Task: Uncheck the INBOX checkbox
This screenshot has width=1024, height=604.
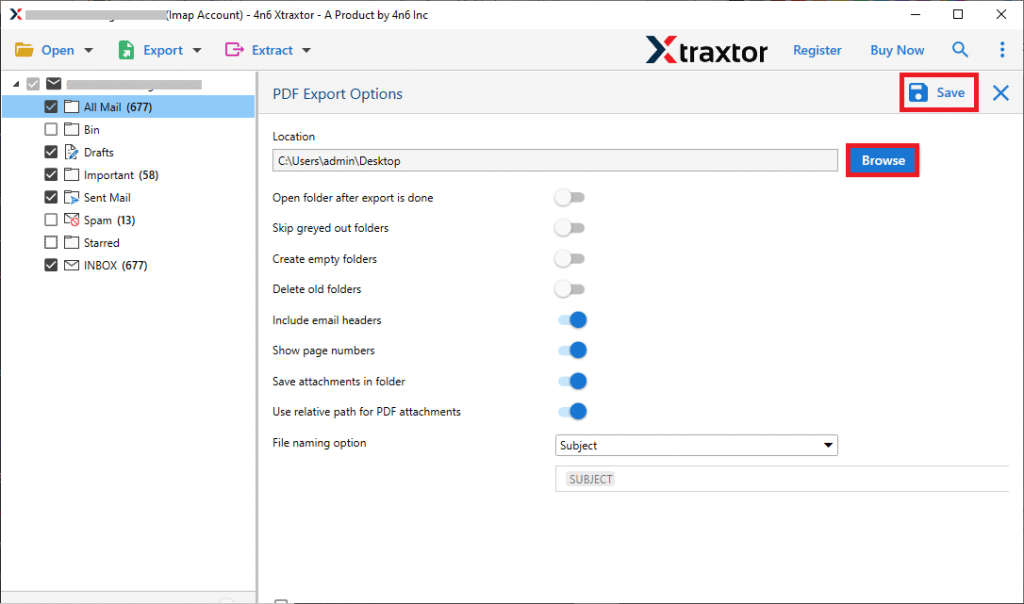Action: point(51,265)
